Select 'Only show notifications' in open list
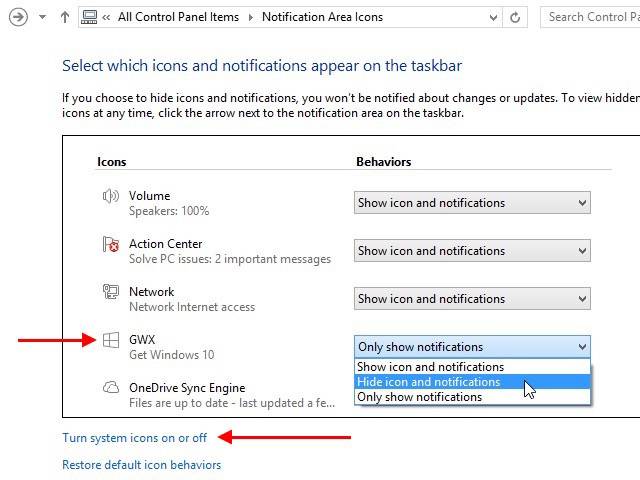The image size is (640, 480). tap(472, 397)
